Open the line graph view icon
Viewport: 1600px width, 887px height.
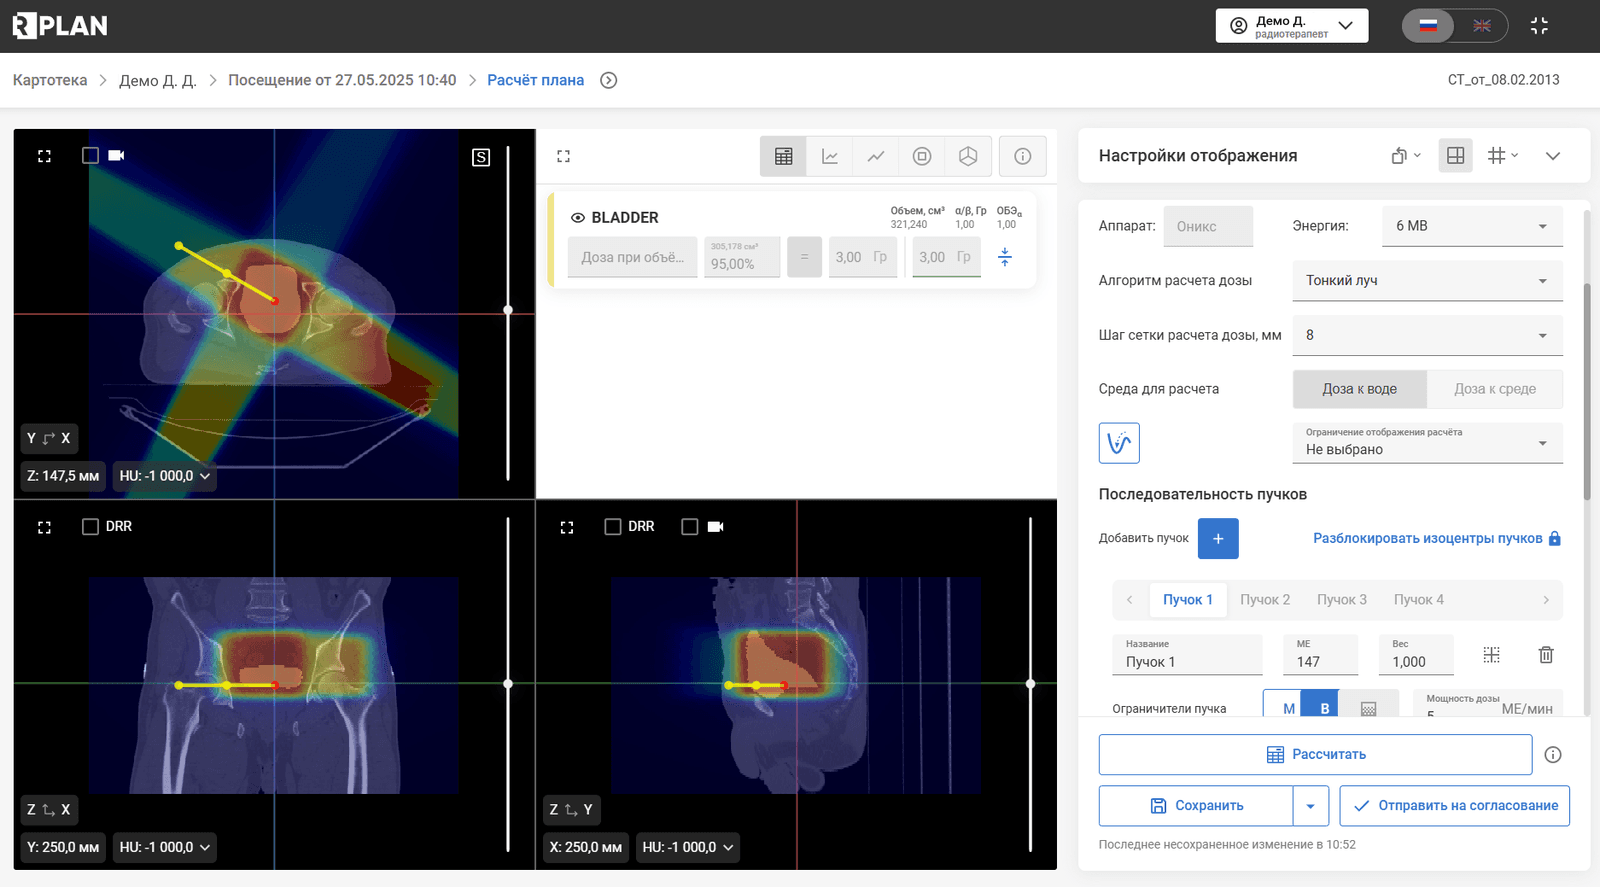point(876,156)
